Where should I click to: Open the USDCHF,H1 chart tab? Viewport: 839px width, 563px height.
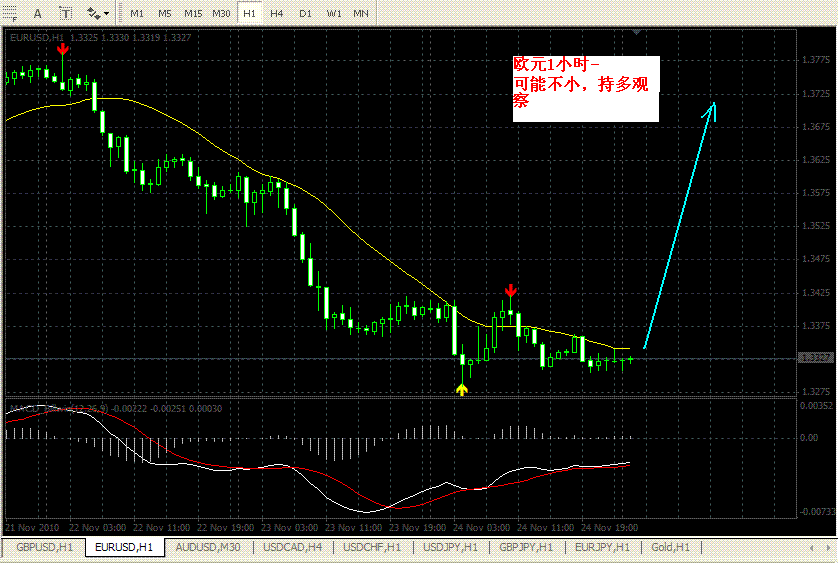coord(372,547)
